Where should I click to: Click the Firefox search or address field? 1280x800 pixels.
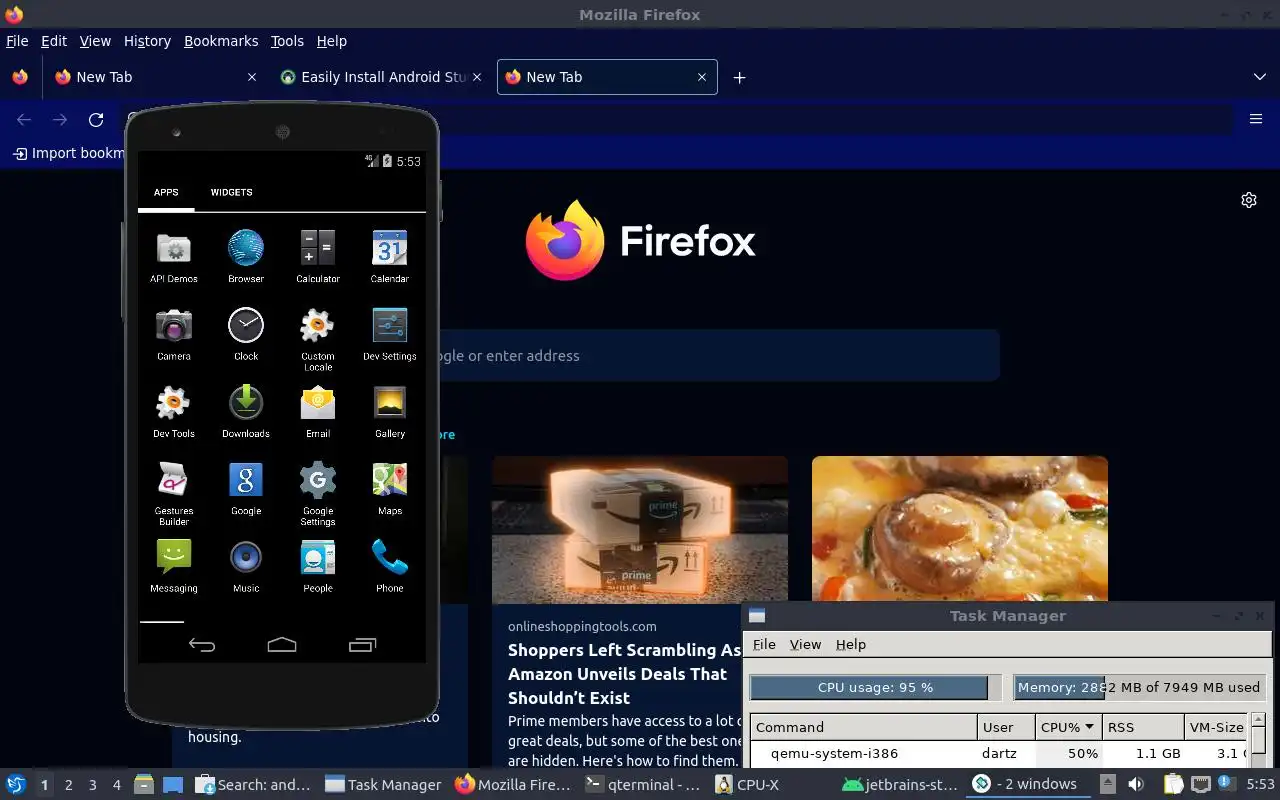[720, 355]
